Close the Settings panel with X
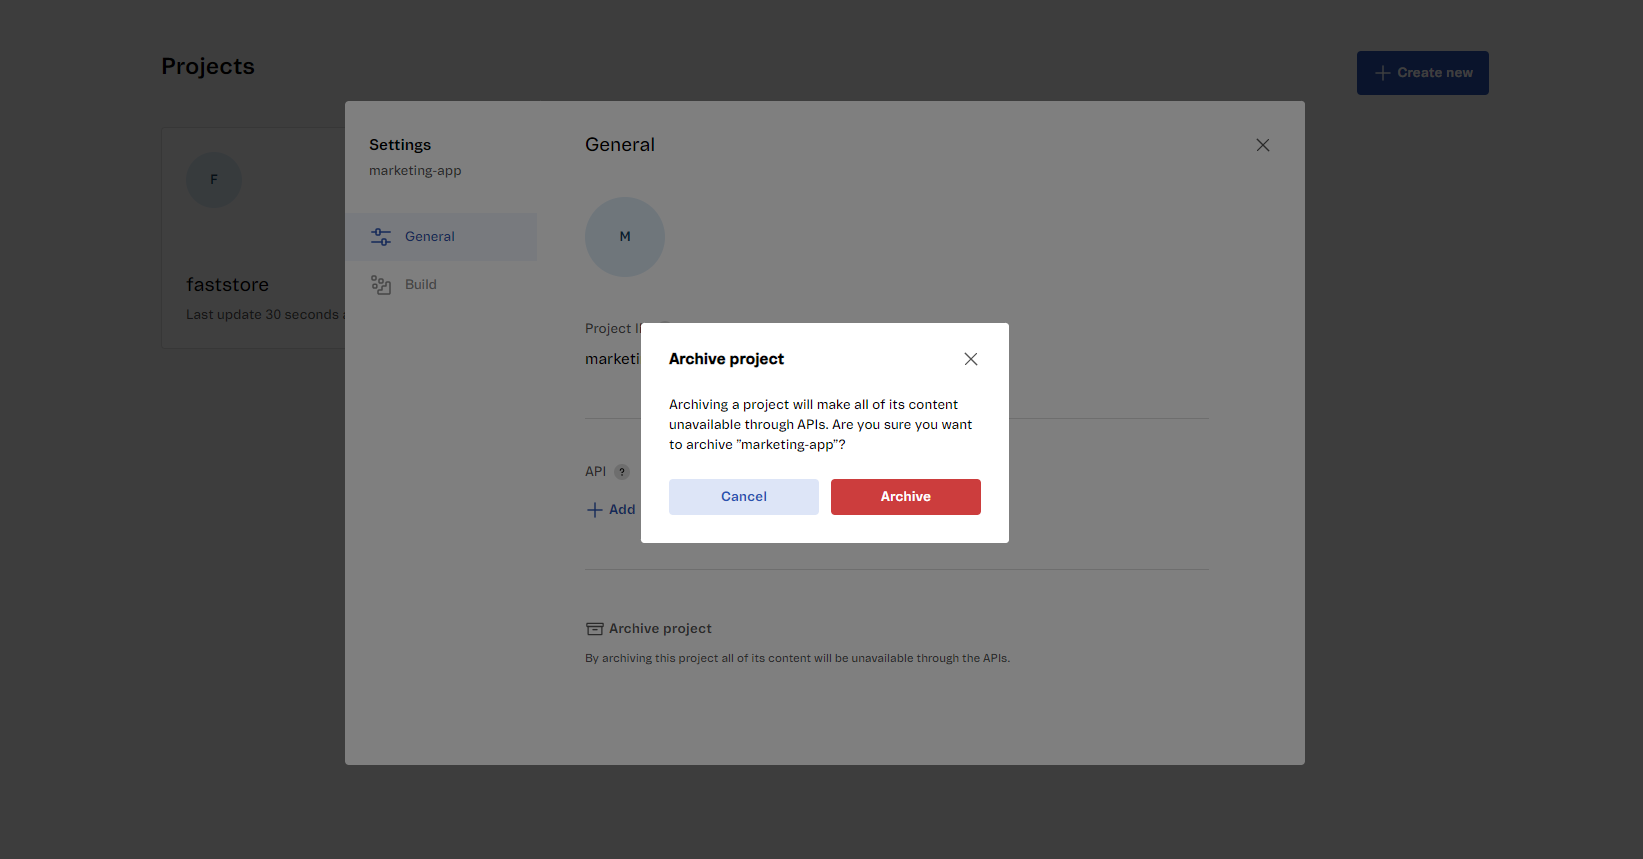1643x859 pixels. coord(1262,145)
